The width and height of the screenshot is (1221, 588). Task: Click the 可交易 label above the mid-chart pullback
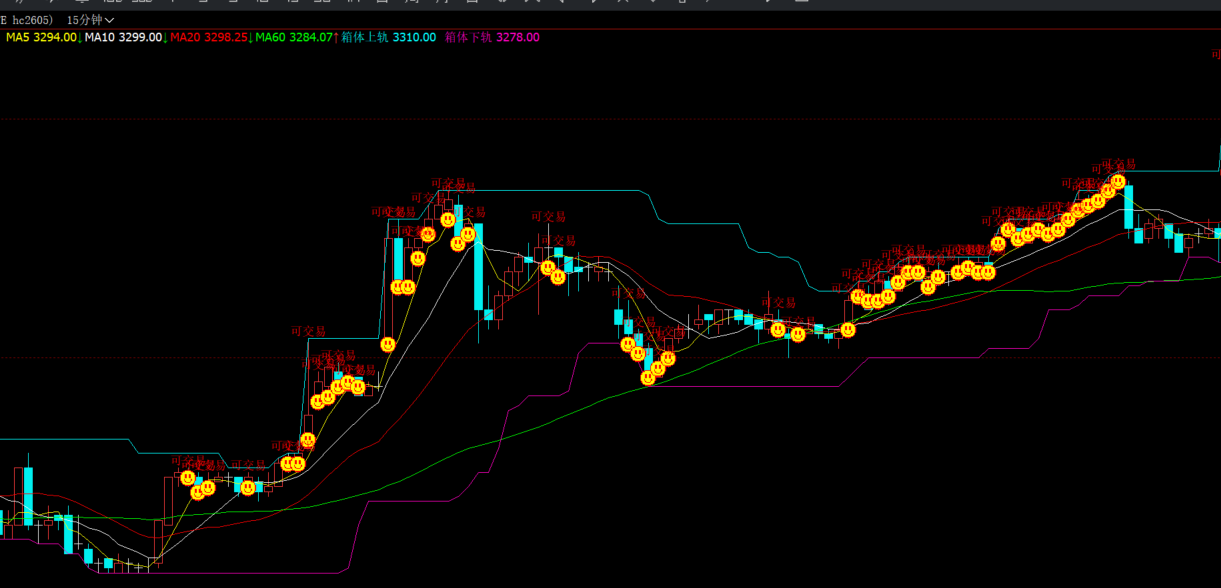click(x=548, y=216)
